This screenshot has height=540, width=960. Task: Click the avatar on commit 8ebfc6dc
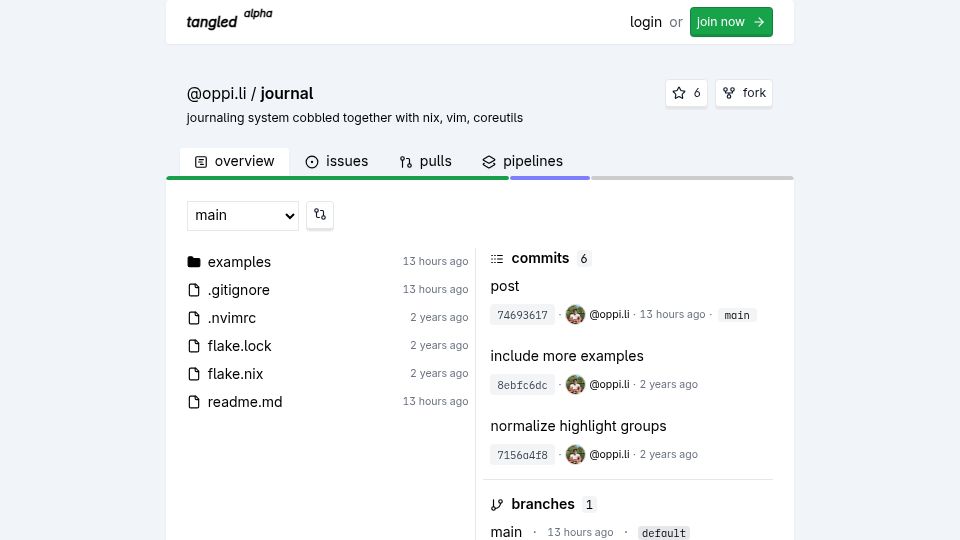pyautogui.click(x=576, y=384)
